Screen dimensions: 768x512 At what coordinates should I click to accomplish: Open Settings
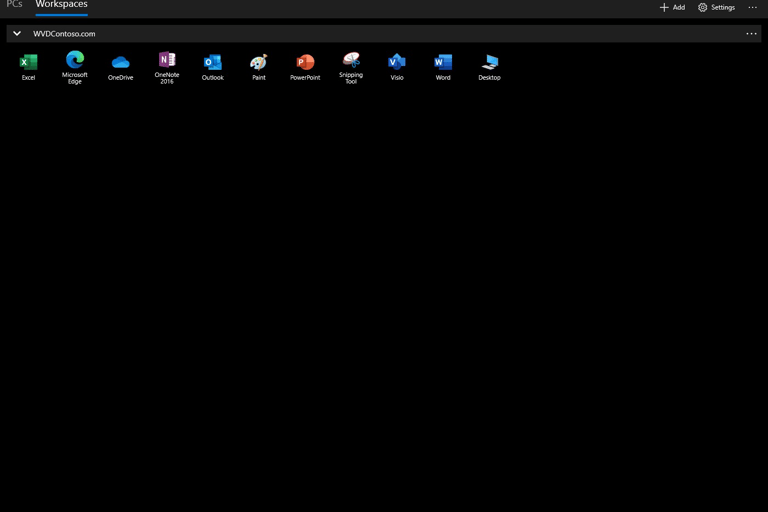point(717,7)
